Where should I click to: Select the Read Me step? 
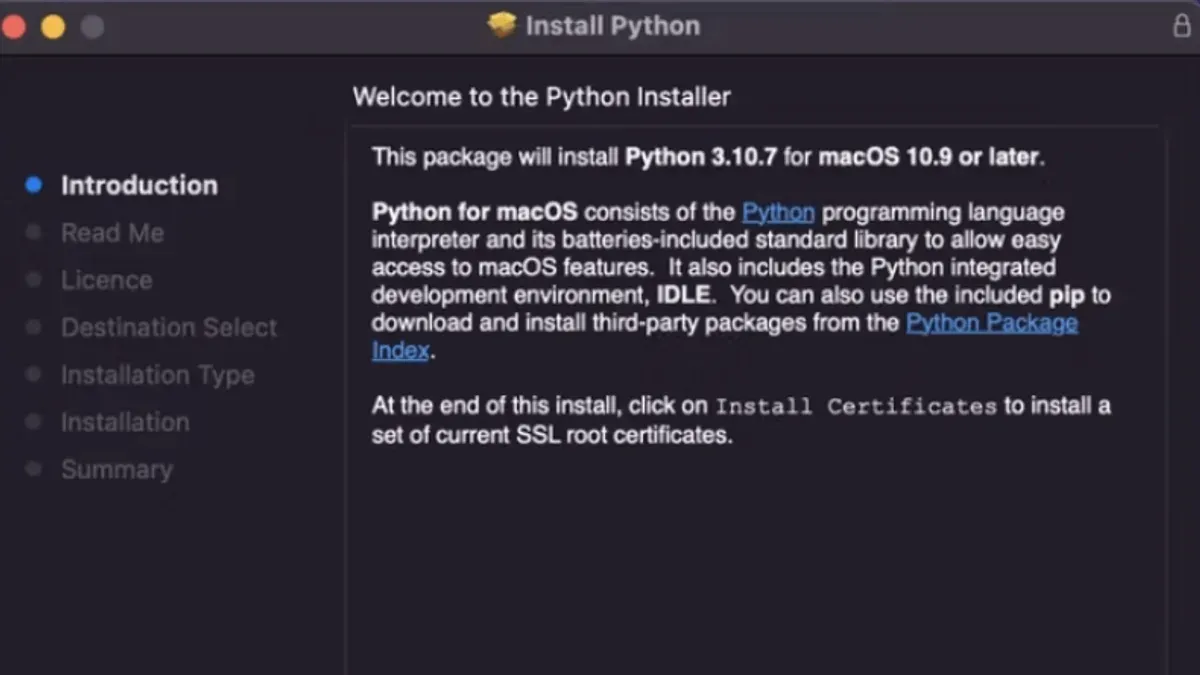coord(112,233)
